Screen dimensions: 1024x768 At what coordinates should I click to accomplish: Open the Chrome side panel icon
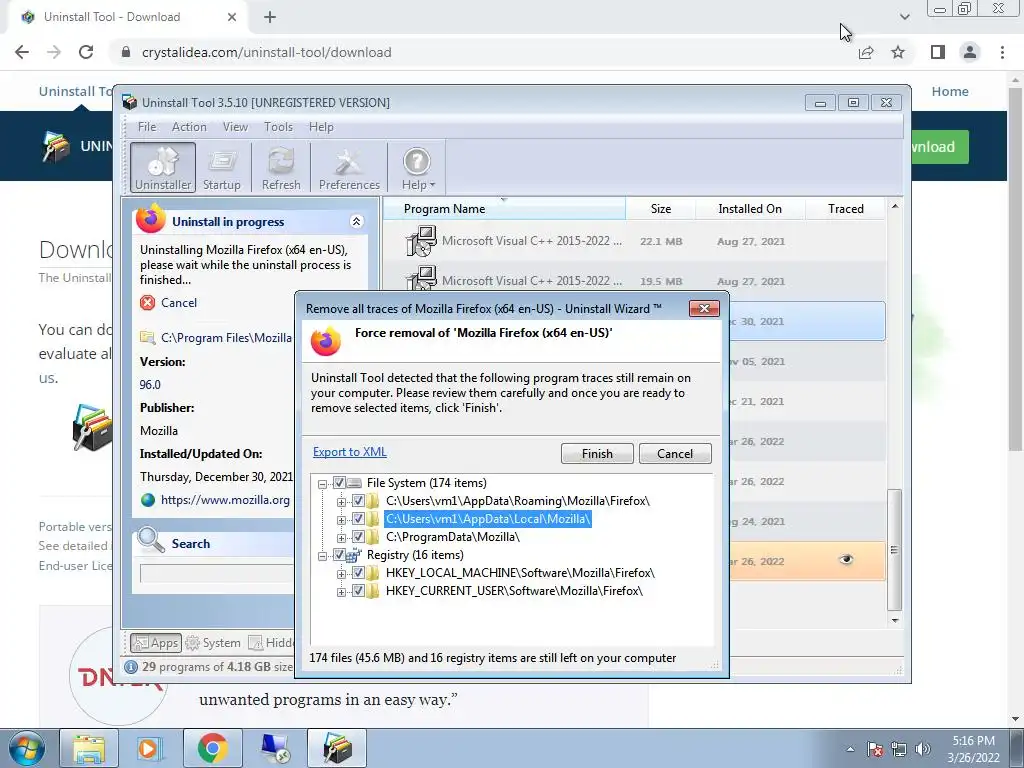click(938, 52)
